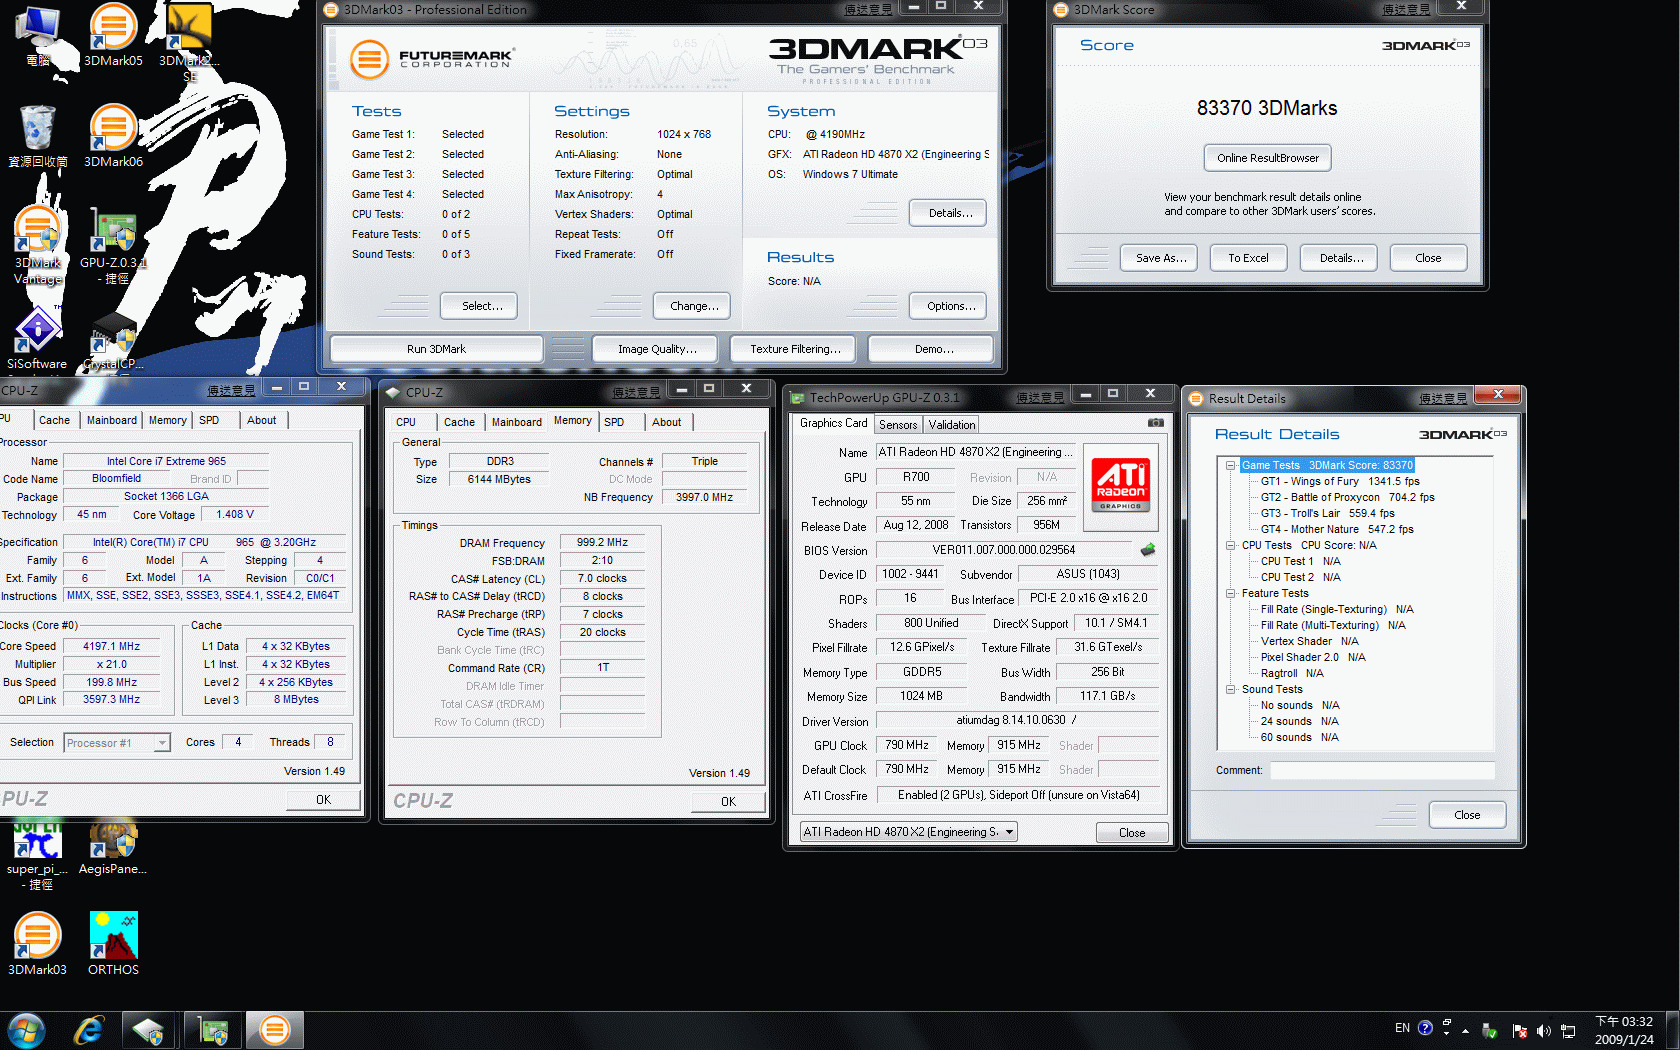Image resolution: width=1680 pixels, height=1050 pixels.
Task: Launch Internet Explorer from the taskbar
Action: coord(89,1030)
